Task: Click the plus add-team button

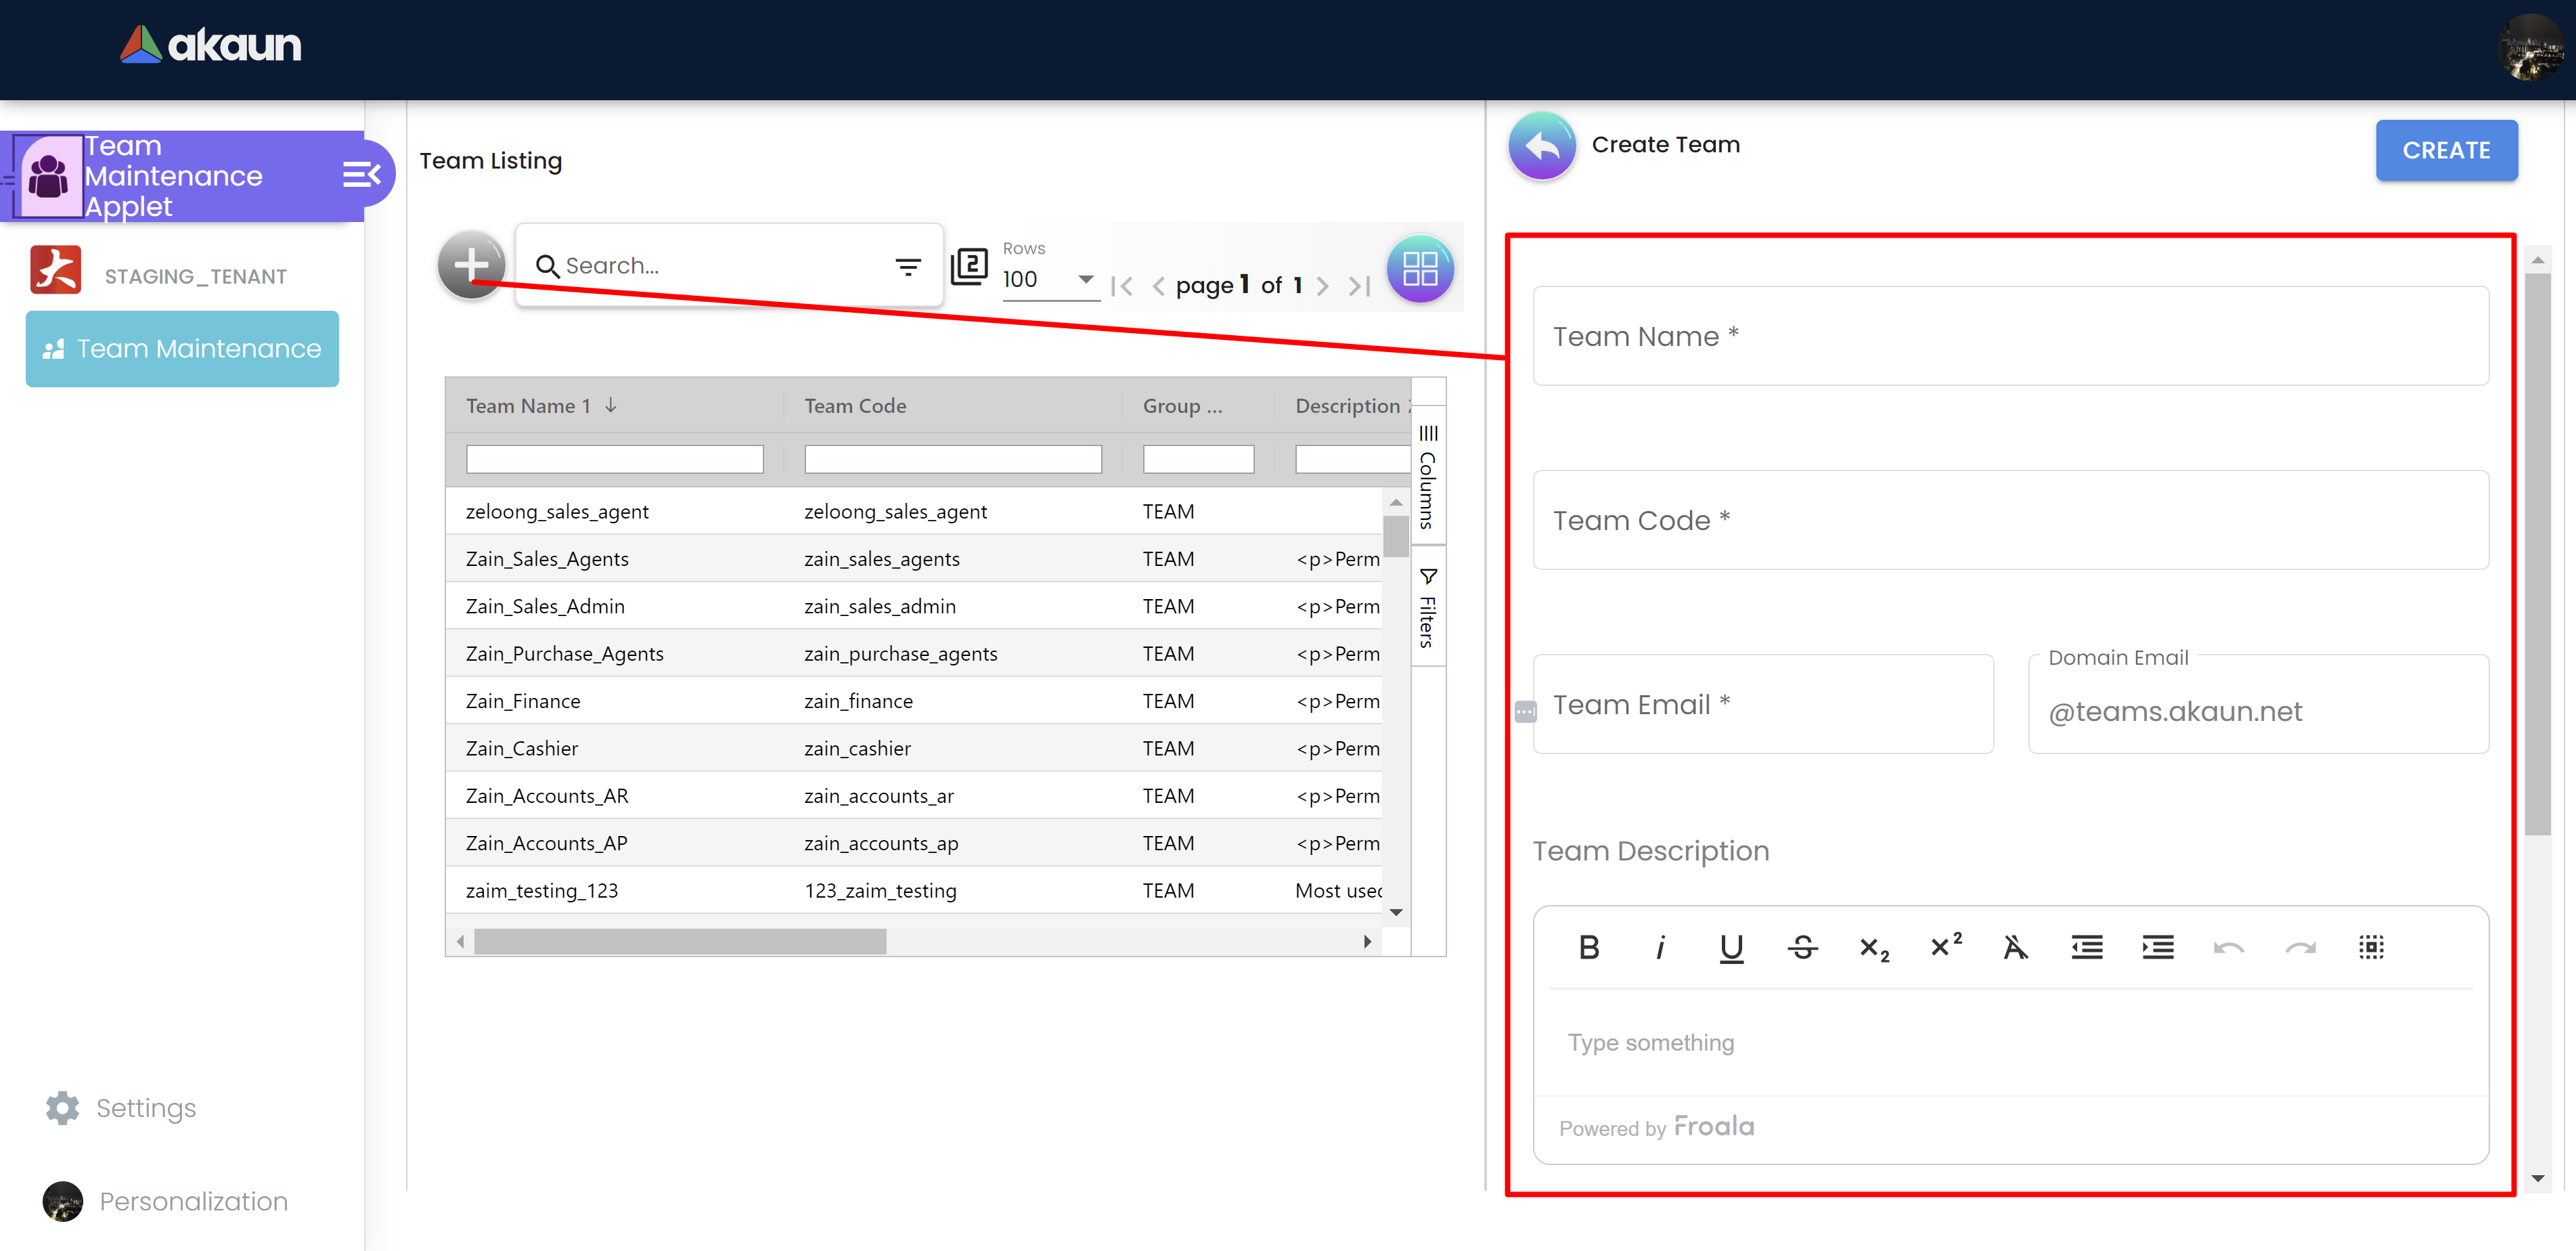Action: pyautogui.click(x=471, y=265)
